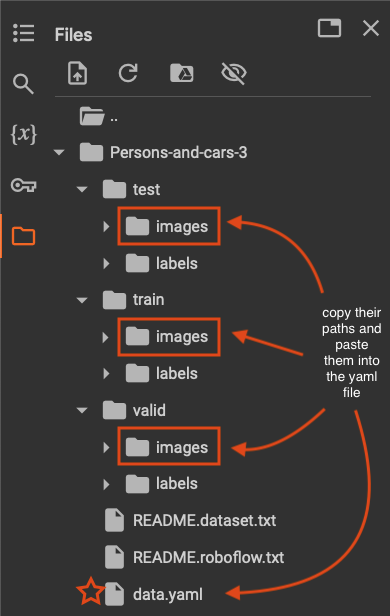The height and width of the screenshot is (616, 390).
Task: Close the Files panel
Action: [371, 28]
